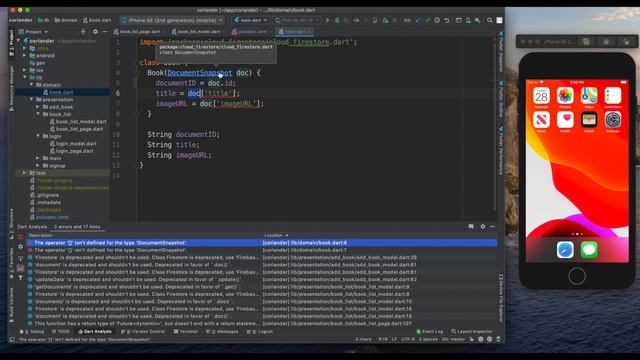Open Calendar app on the simulator home screen
Image resolution: width=640 pixels, height=360 pixels.
541,96
